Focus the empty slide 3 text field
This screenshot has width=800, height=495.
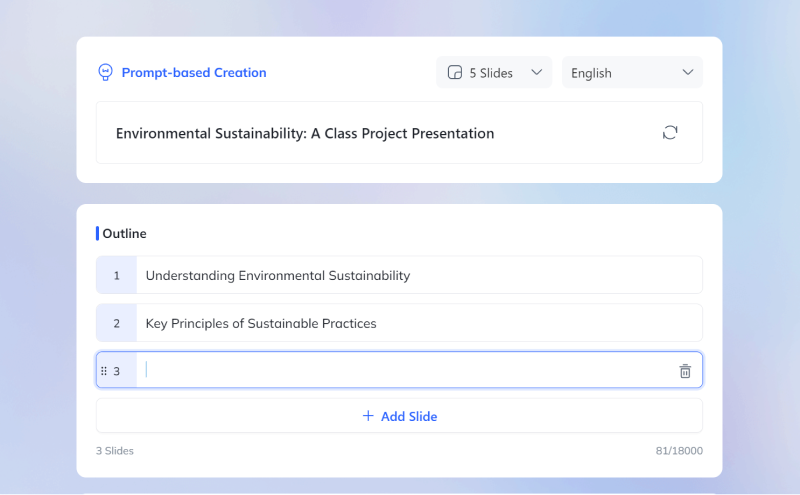tap(400, 371)
